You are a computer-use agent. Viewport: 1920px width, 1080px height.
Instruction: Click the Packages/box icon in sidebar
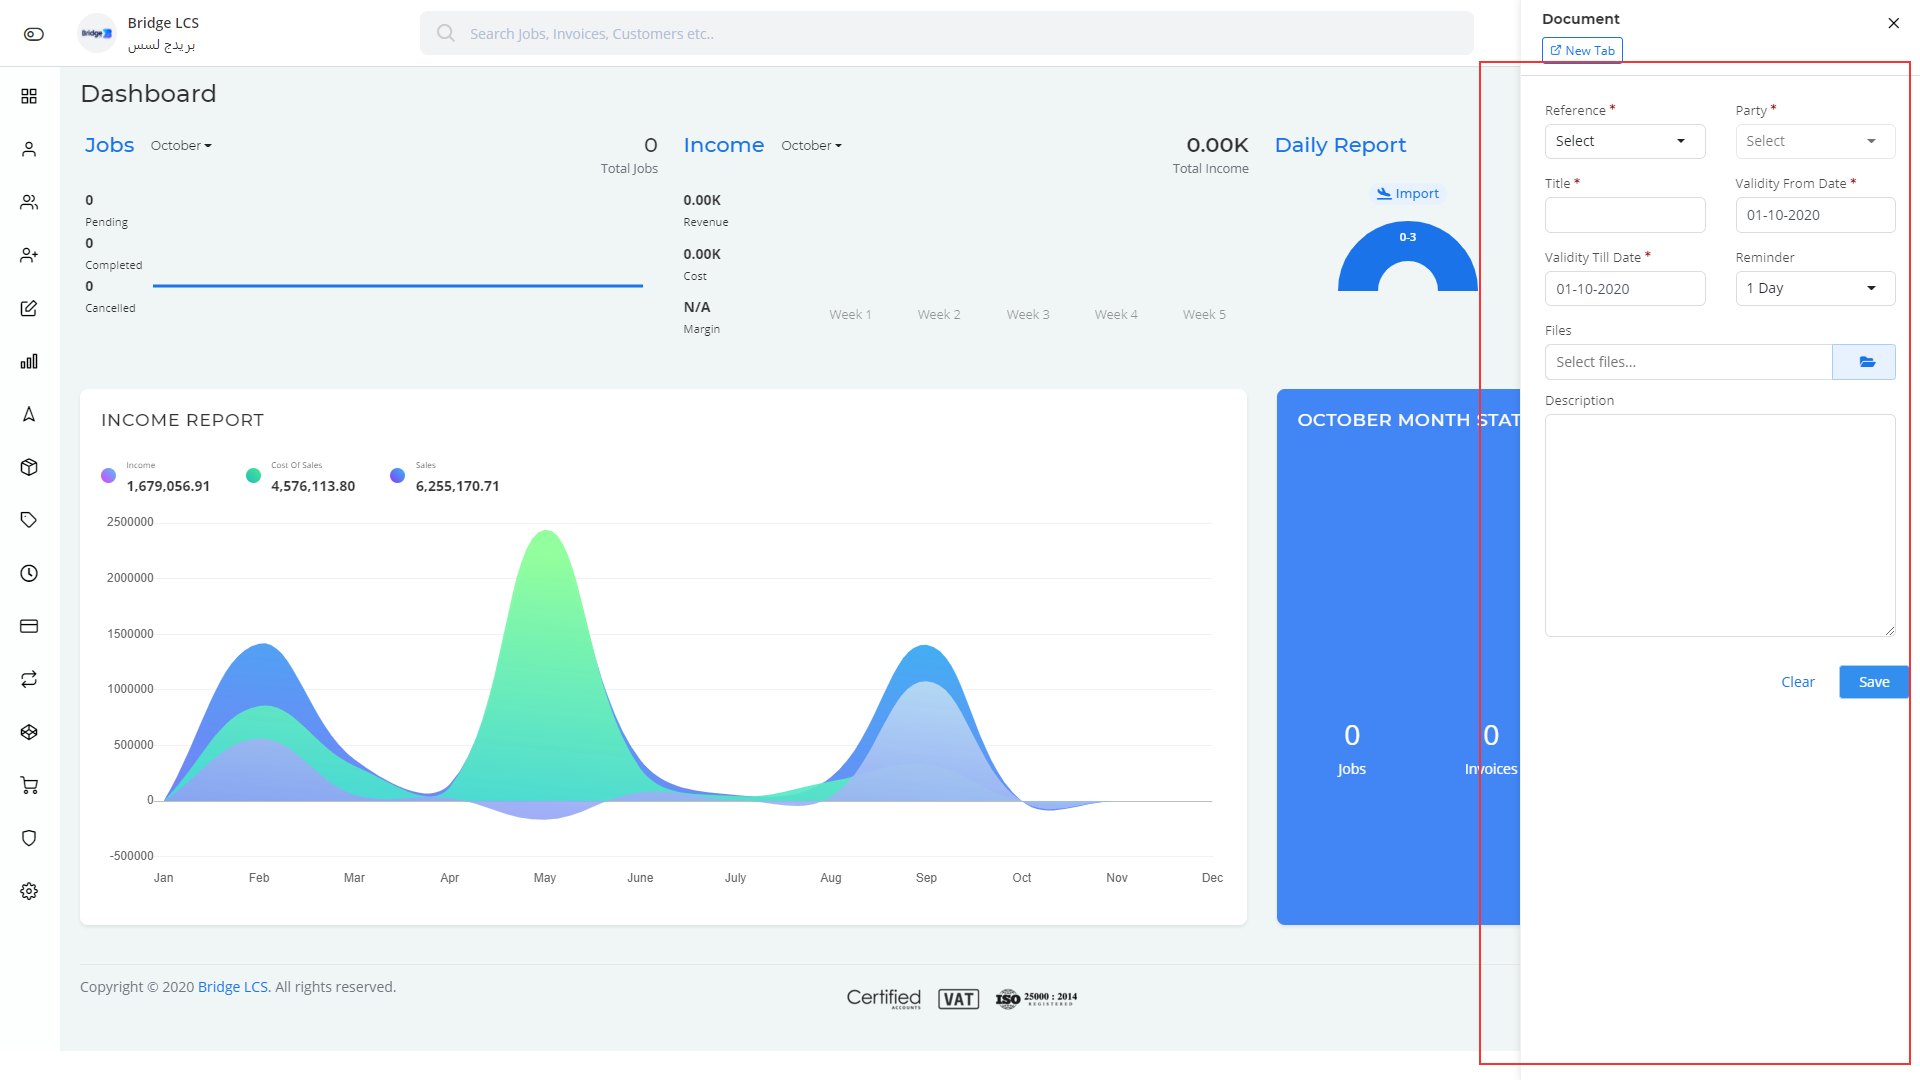(28, 467)
